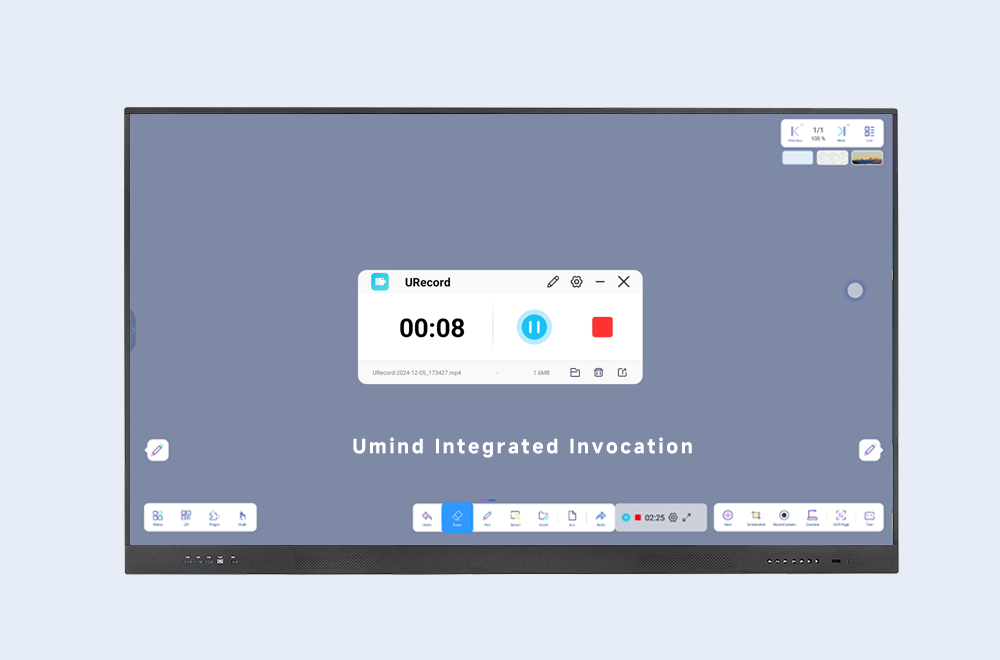Select the Eraser tool in bottom toolbar

tap(457, 517)
